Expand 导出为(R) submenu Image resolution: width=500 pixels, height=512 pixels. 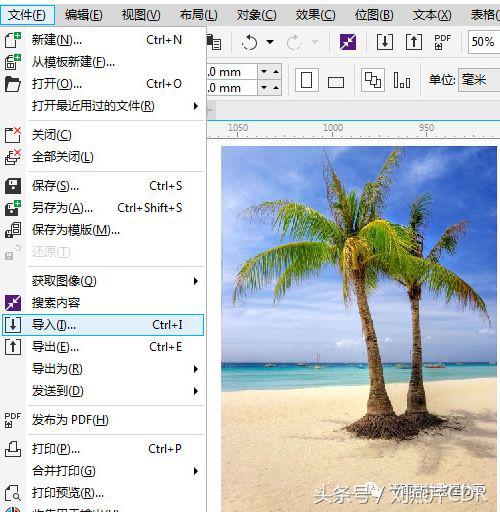pos(103,369)
